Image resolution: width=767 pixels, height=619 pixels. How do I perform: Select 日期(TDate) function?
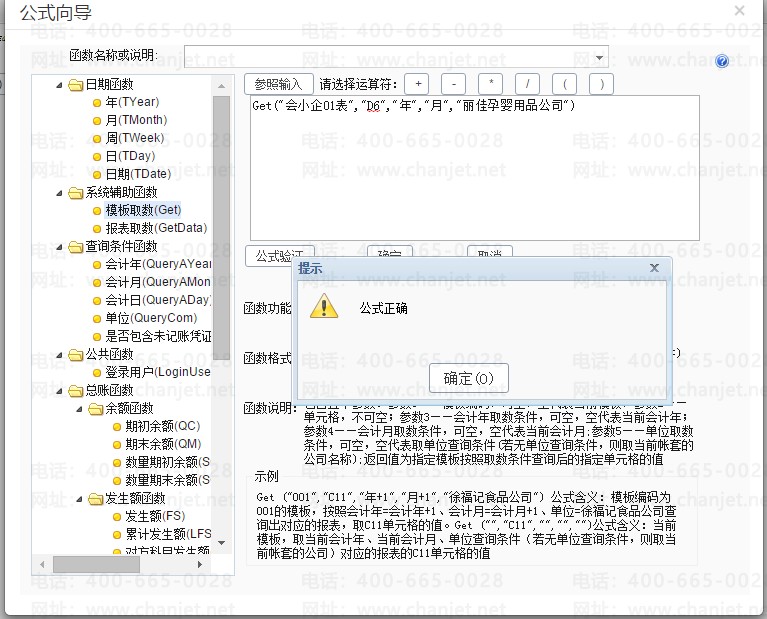138,175
